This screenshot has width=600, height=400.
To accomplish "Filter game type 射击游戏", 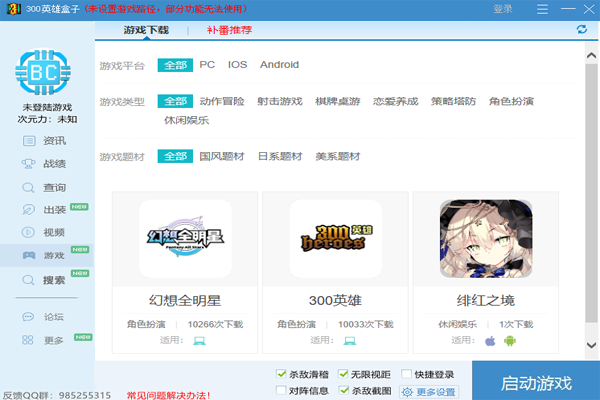I will point(280,101).
